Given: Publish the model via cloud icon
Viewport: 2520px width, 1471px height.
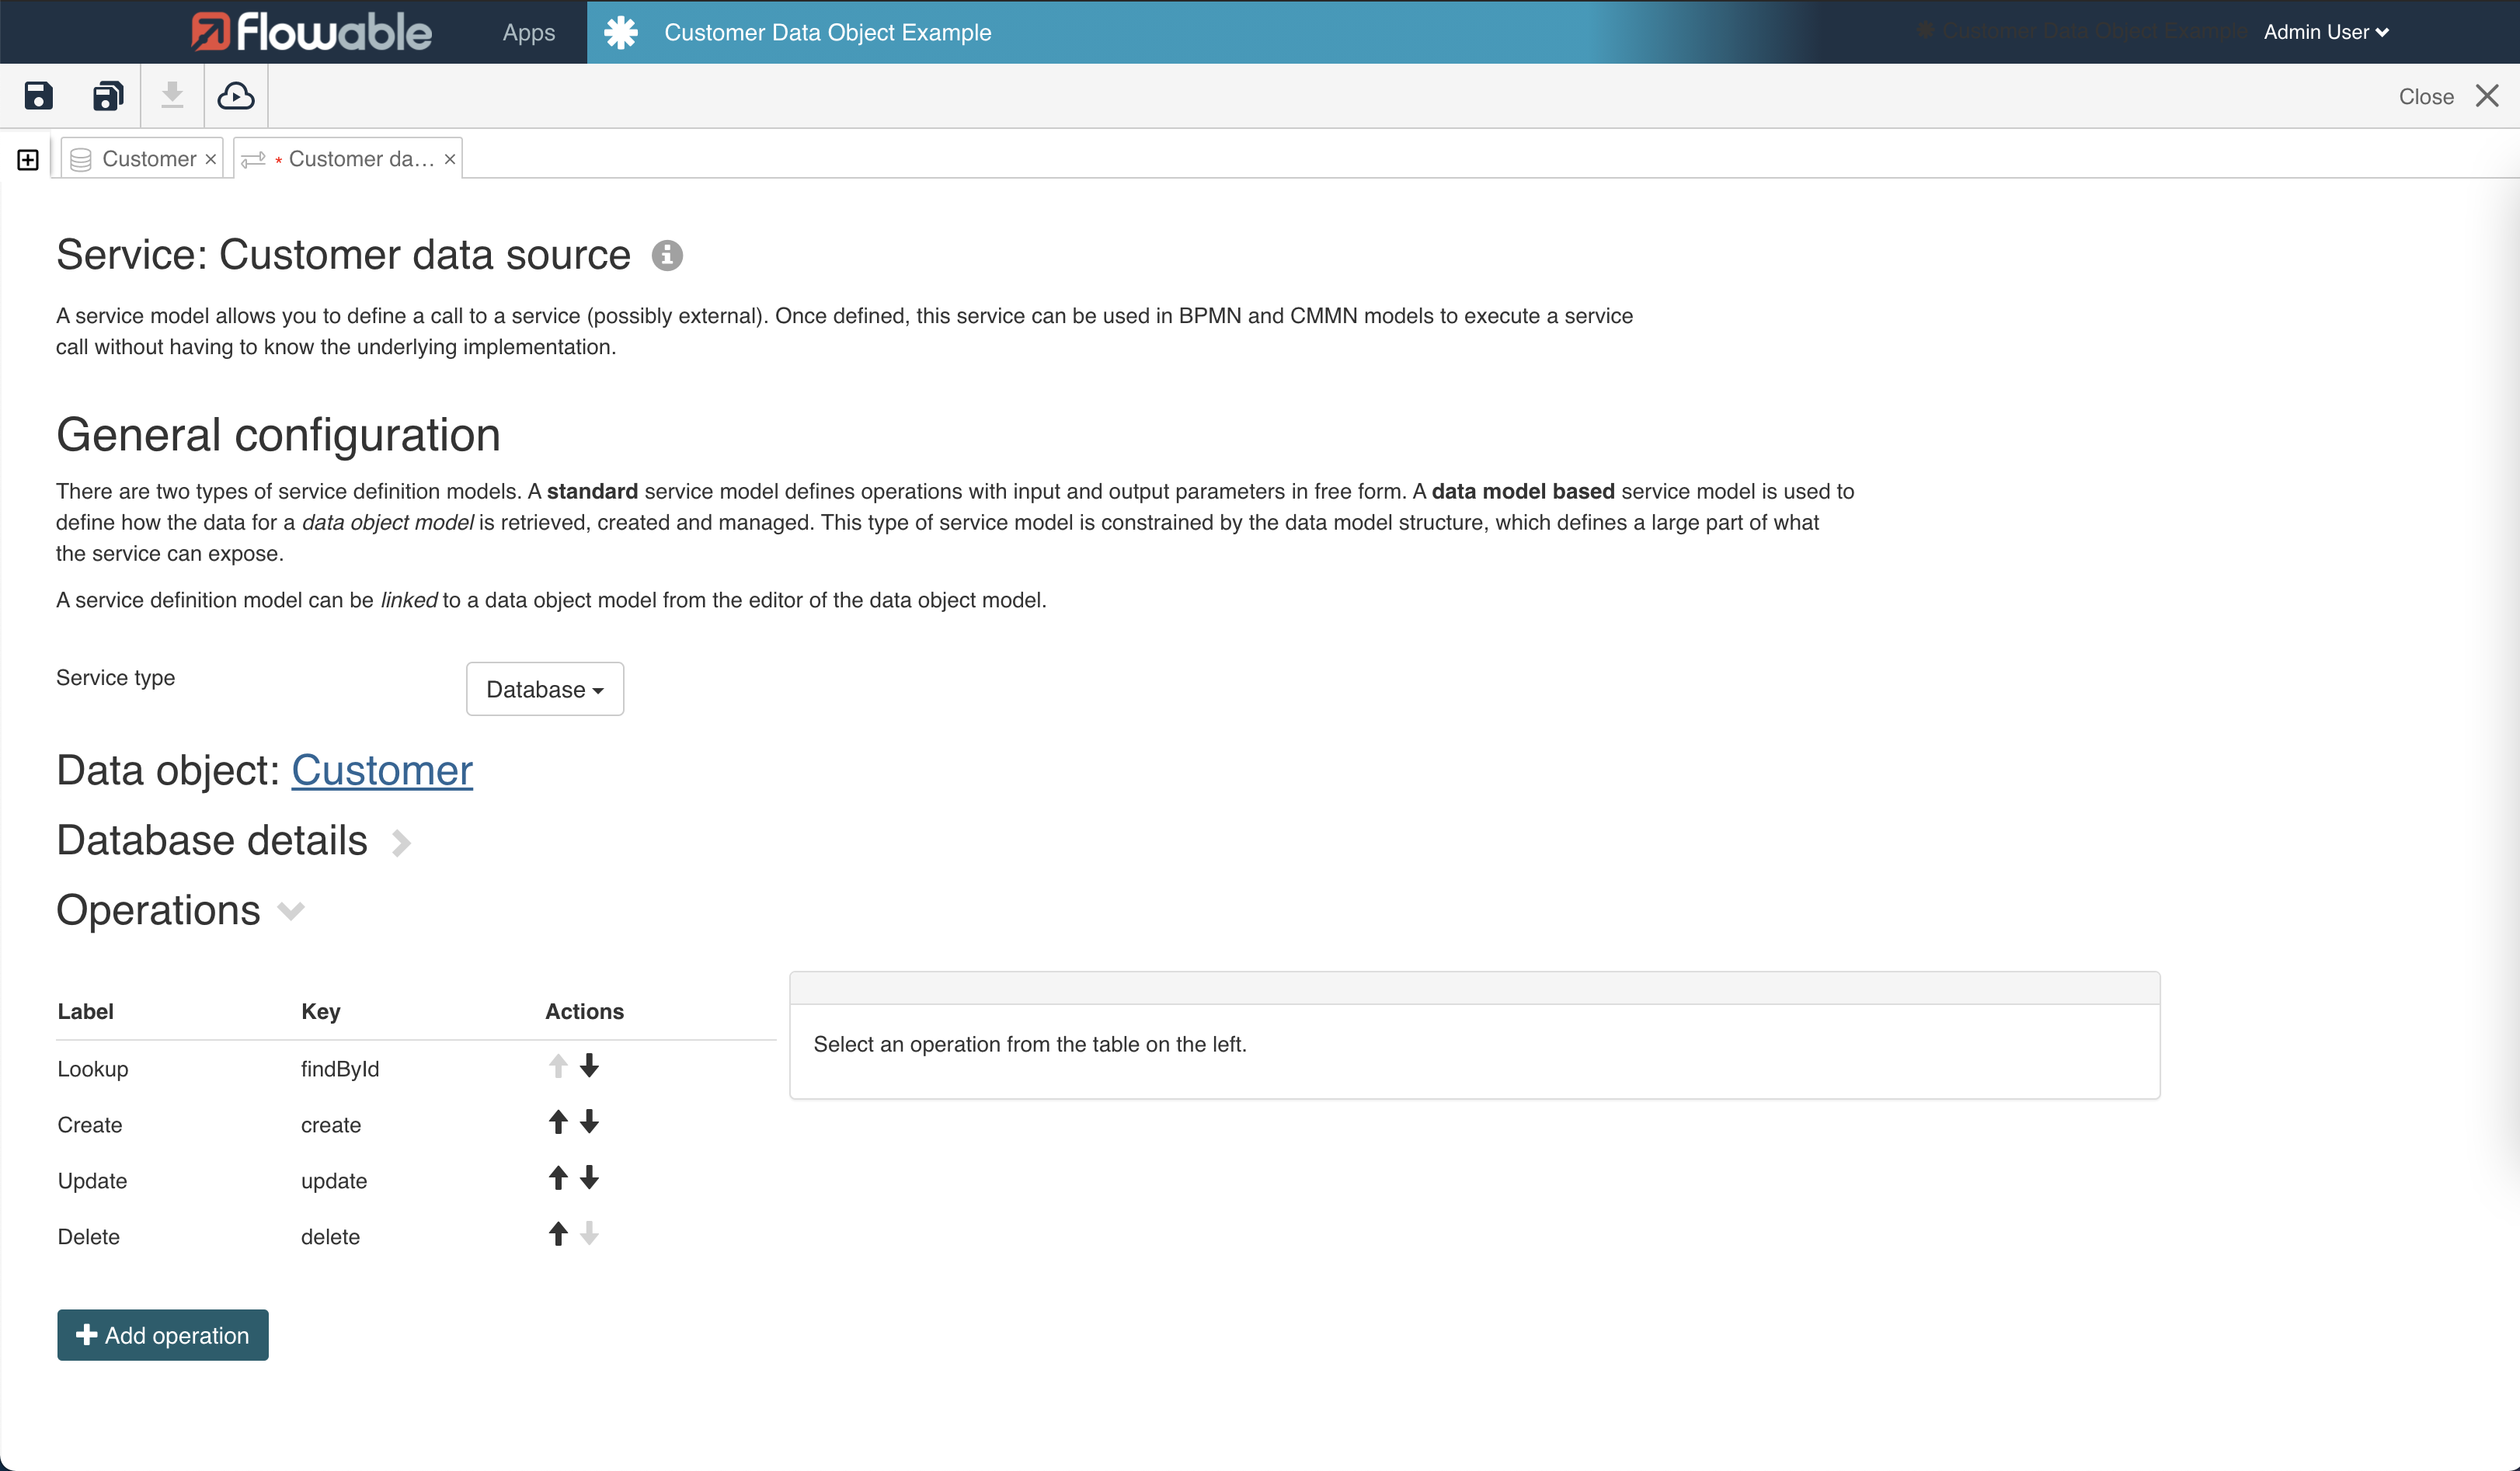Looking at the screenshot, I should coord(235,95).
